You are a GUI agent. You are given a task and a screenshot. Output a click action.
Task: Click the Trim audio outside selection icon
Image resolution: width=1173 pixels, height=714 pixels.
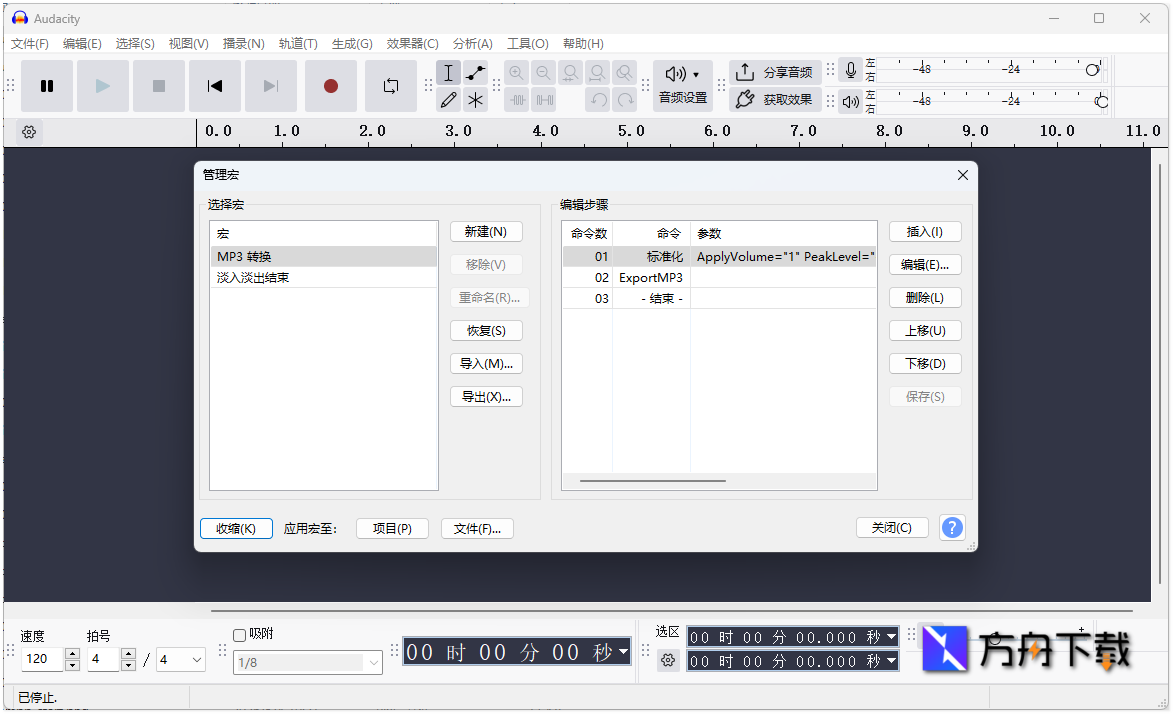[x=518, y=100]
